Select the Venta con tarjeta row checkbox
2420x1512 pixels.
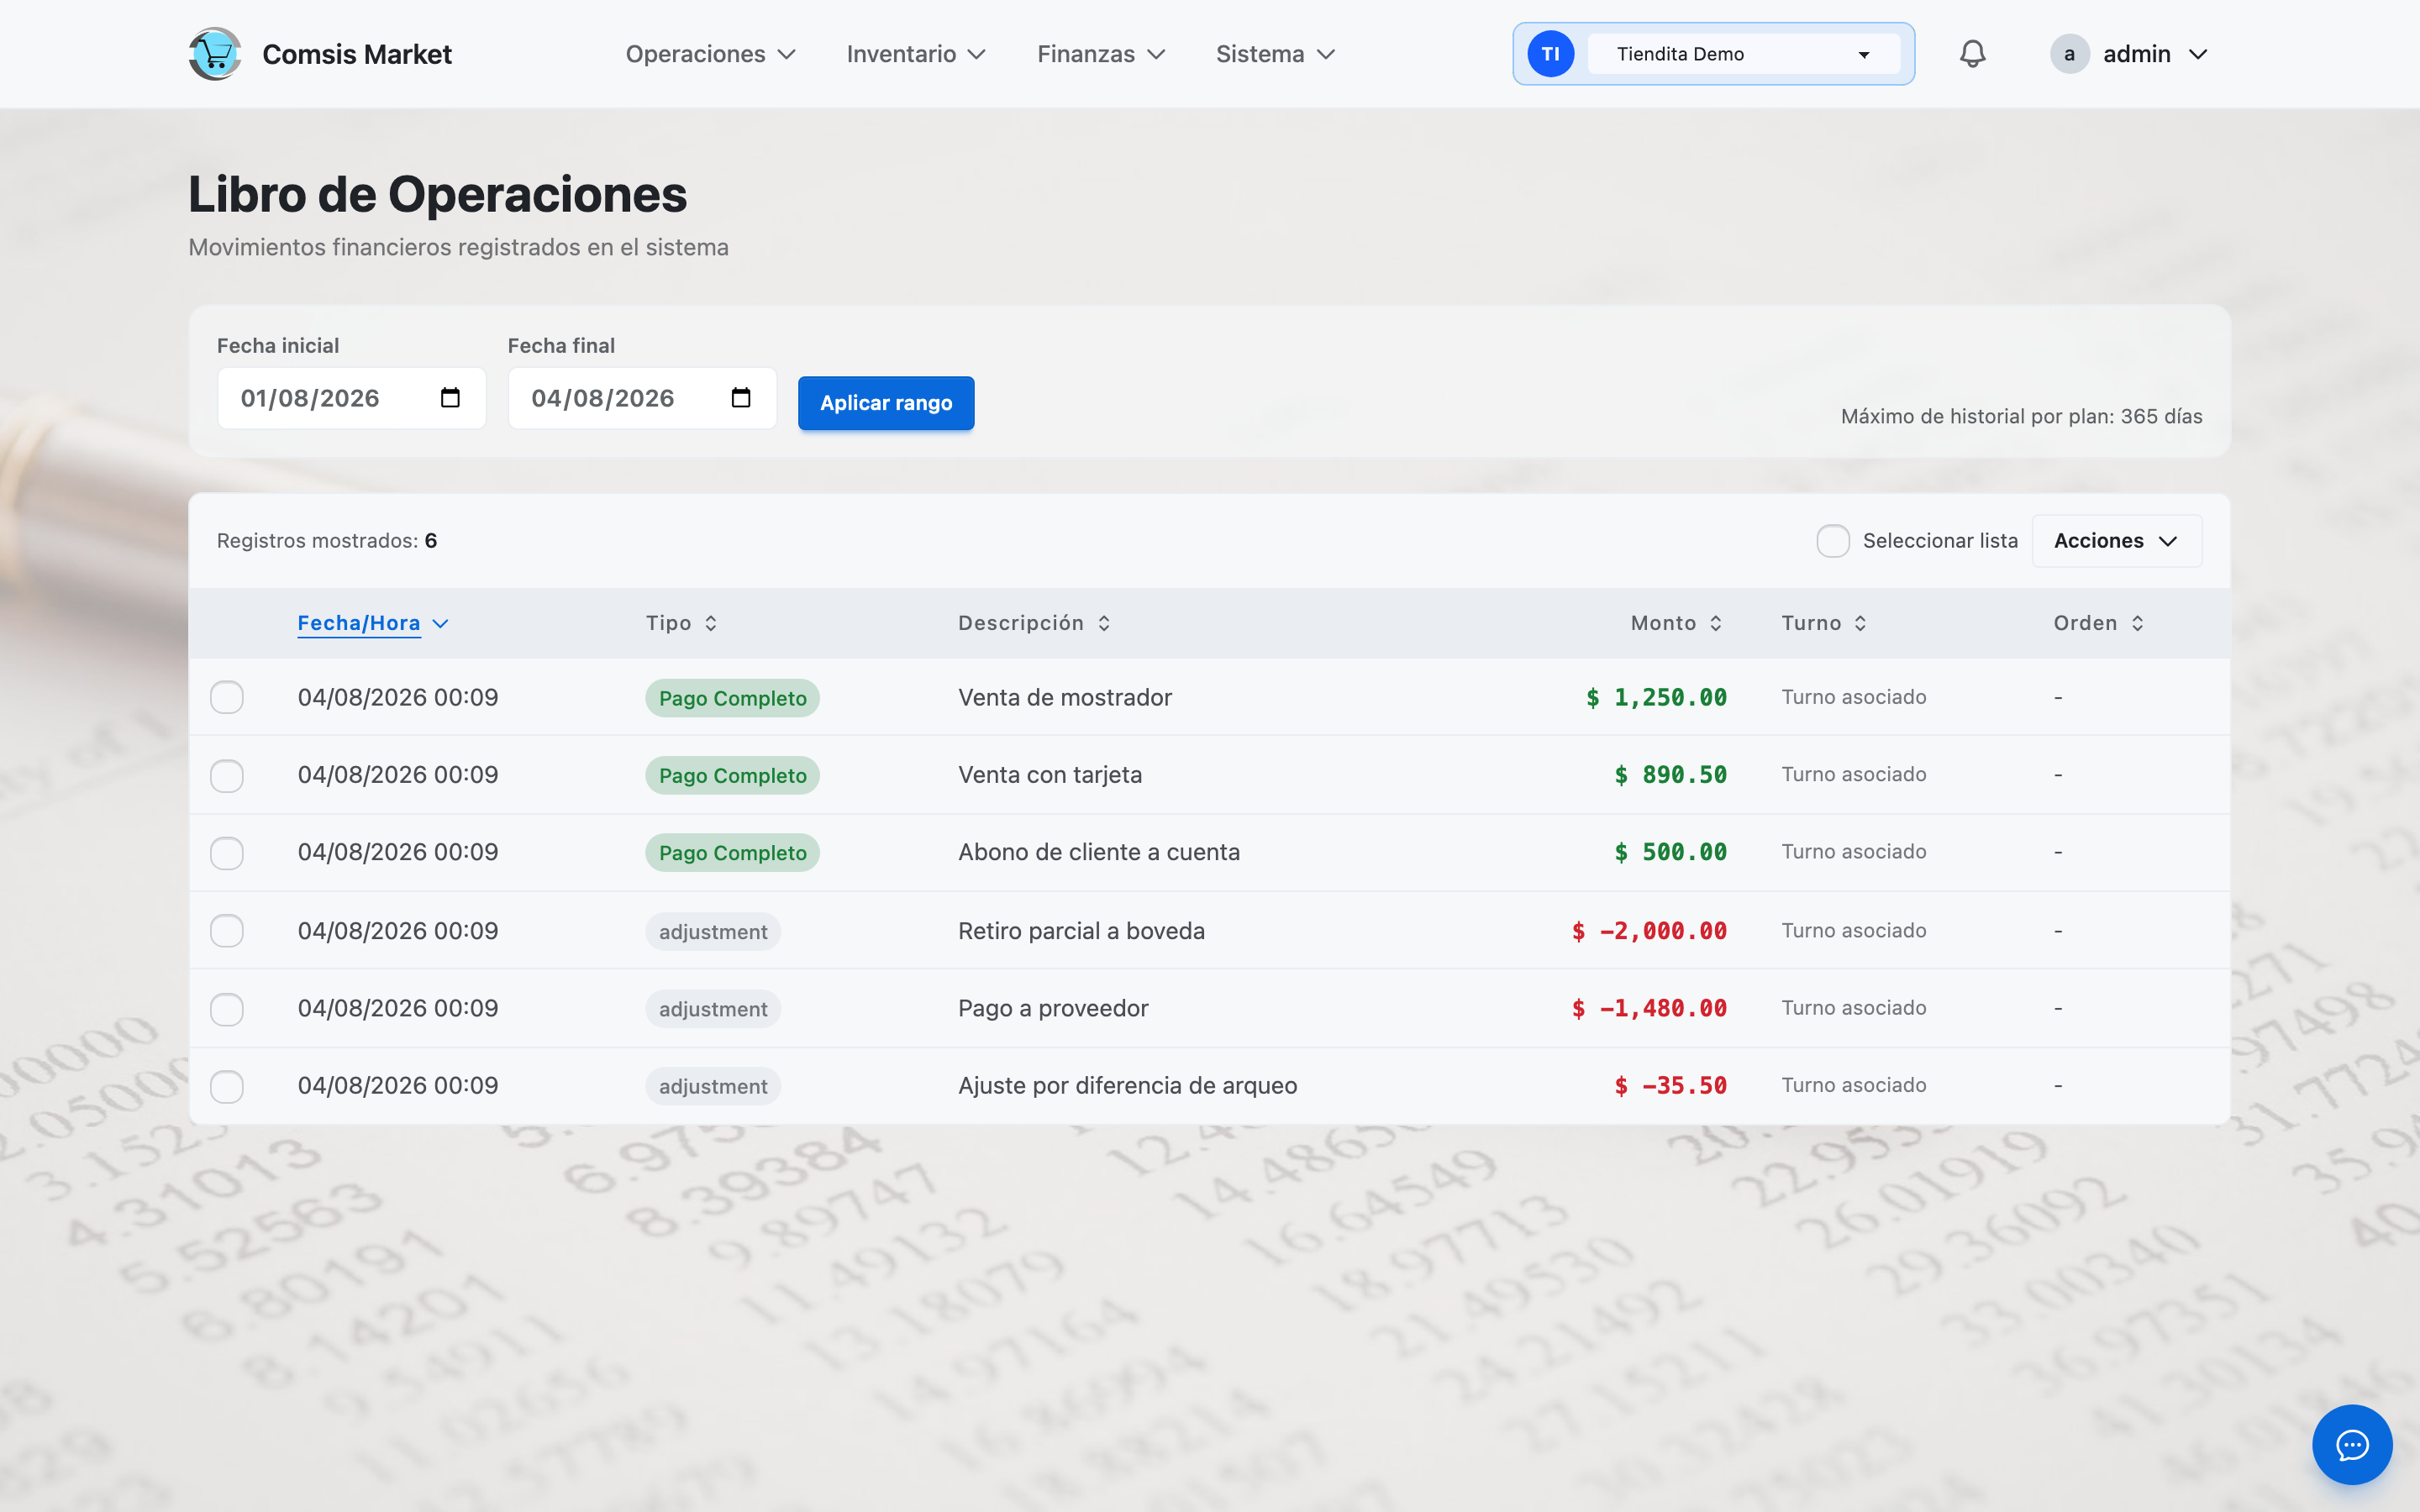[x=227, y=775]
